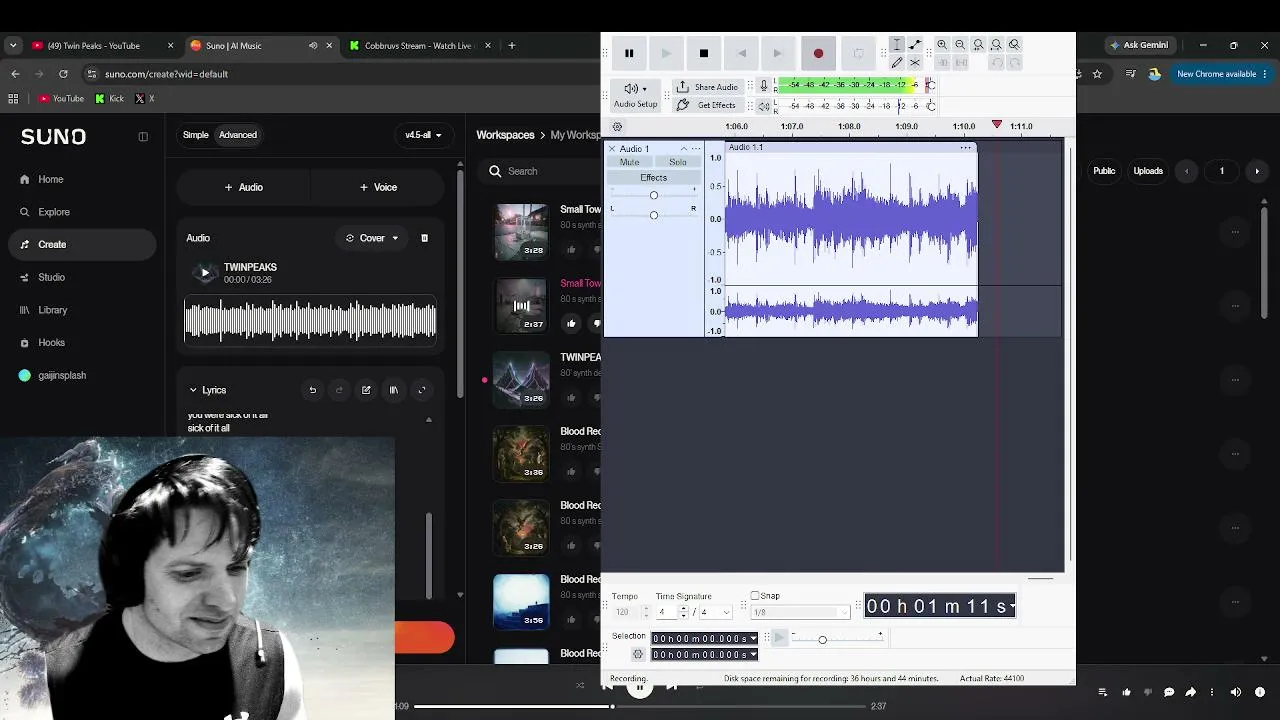Click the undo lyrics icon
This screenshot has width=1280, height=720.
pos(312,390)
